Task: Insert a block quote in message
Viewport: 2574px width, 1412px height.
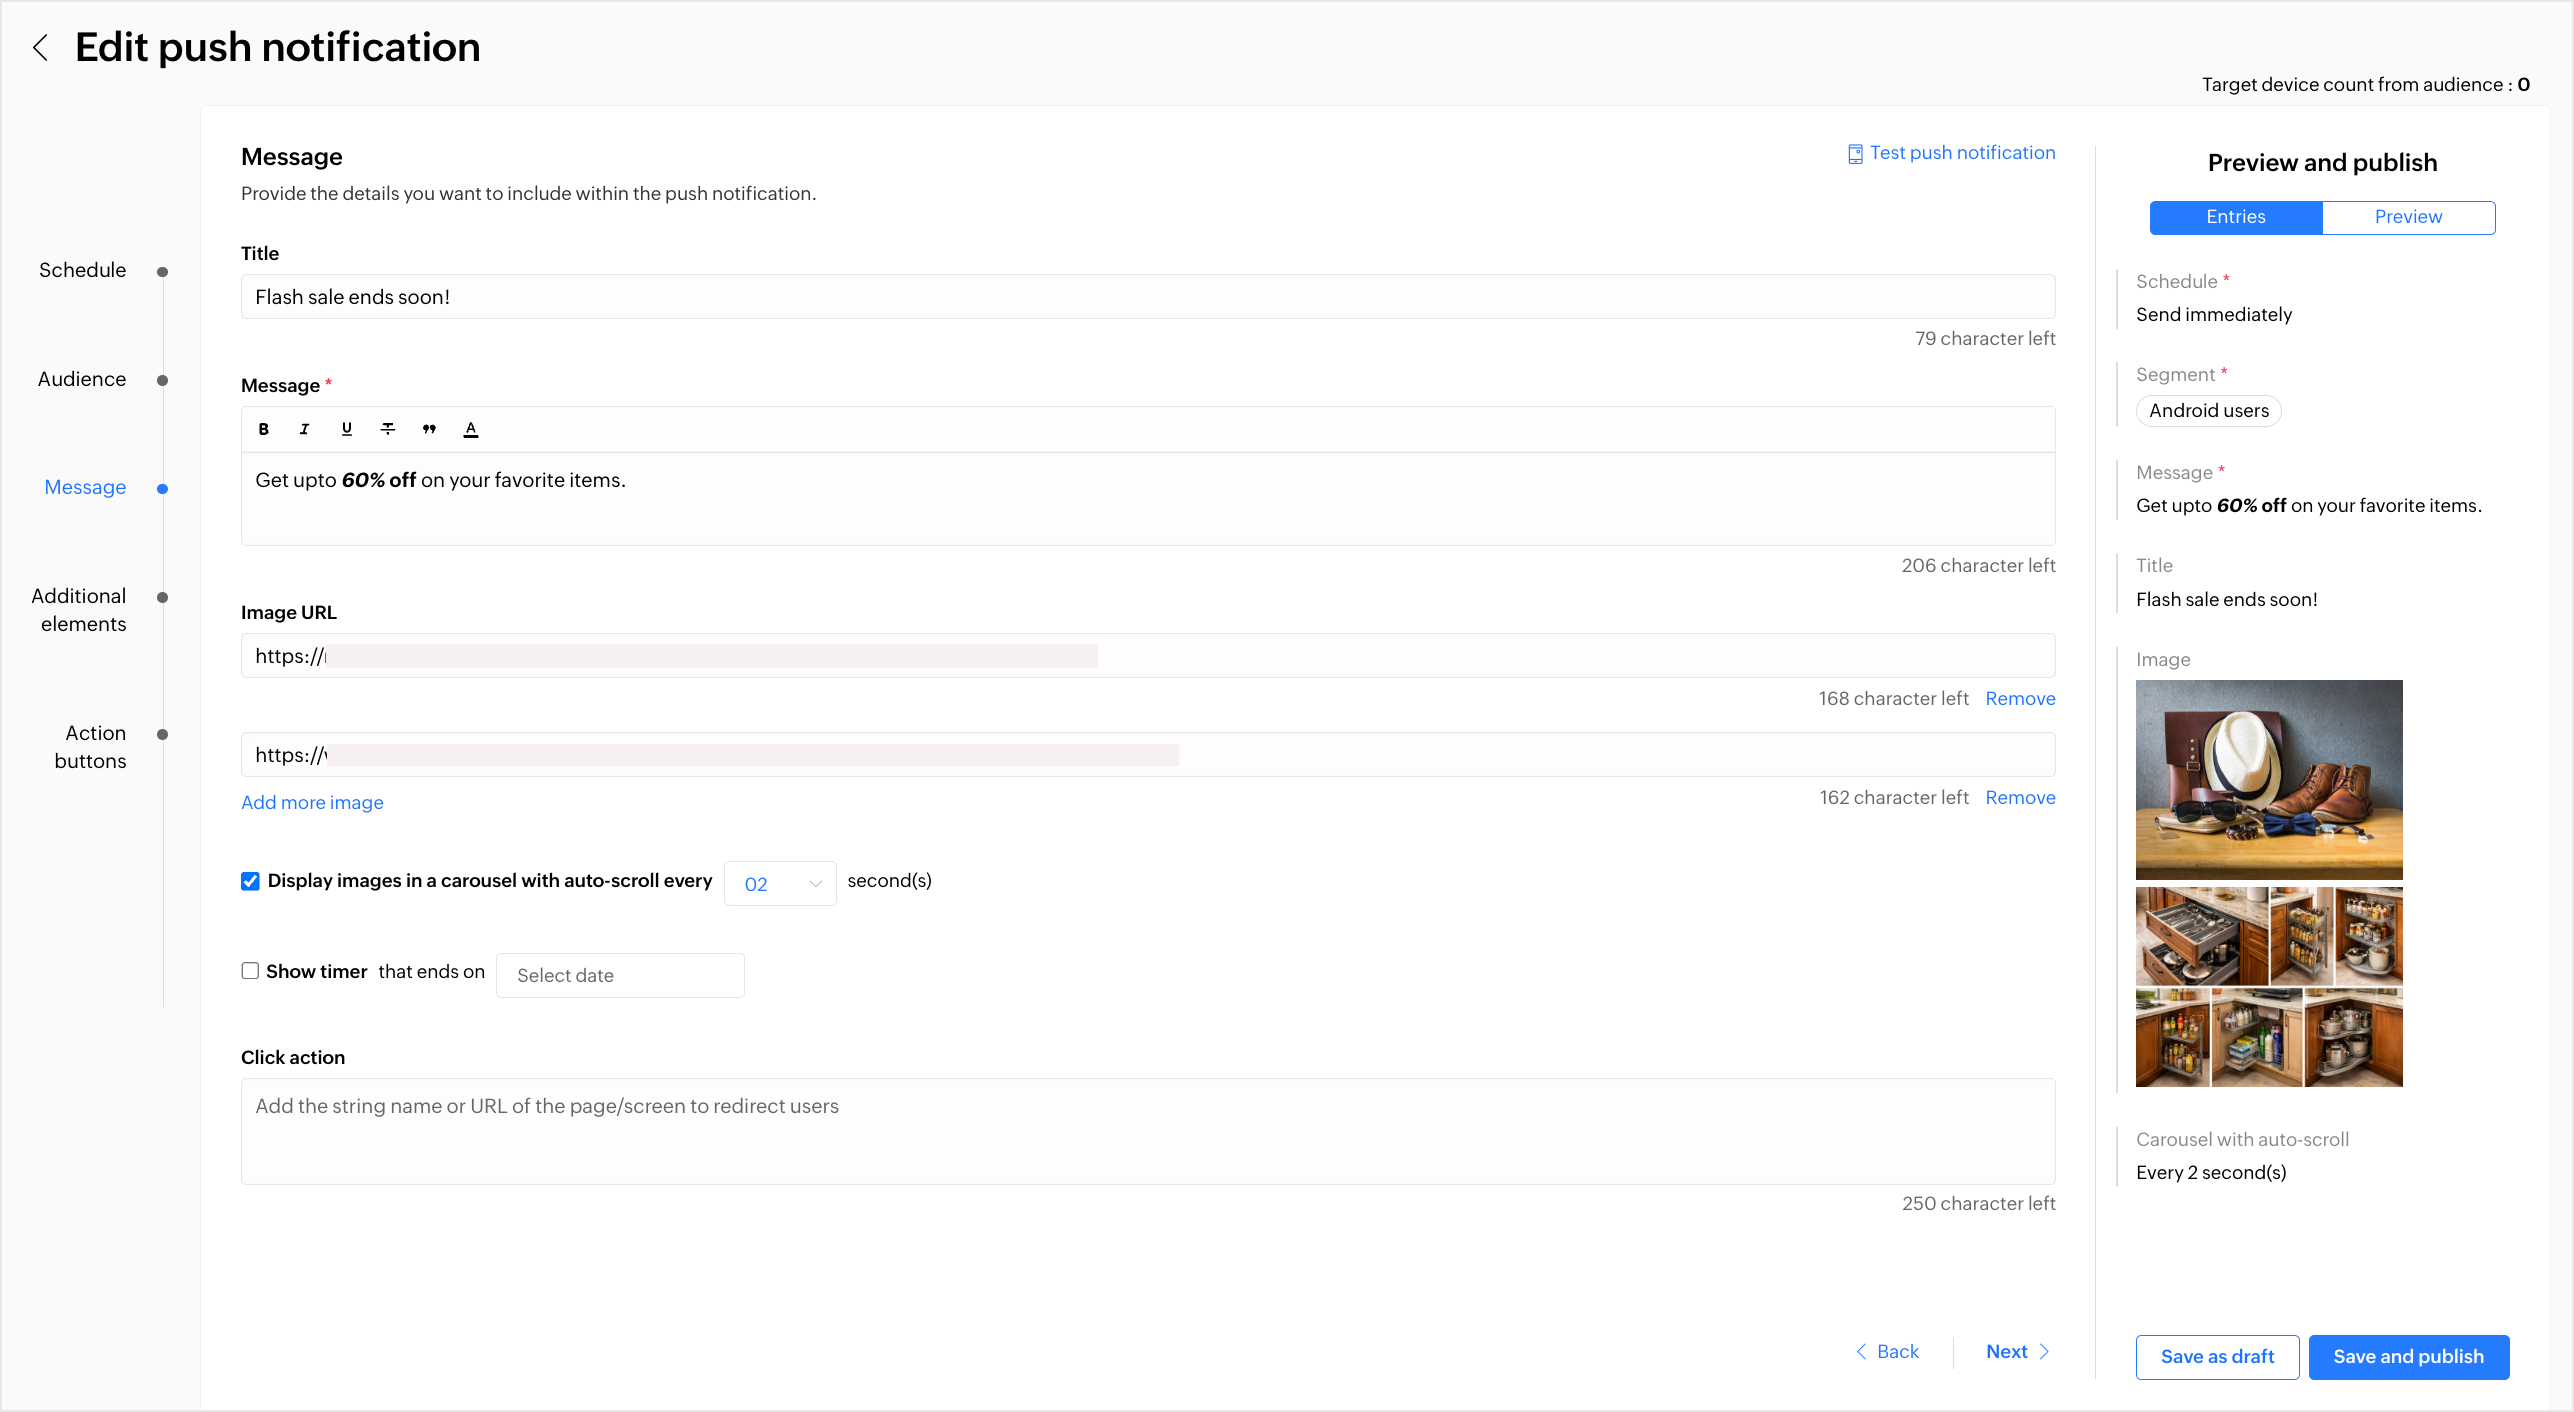Action: pyautogui.click(x=429, y=429)
